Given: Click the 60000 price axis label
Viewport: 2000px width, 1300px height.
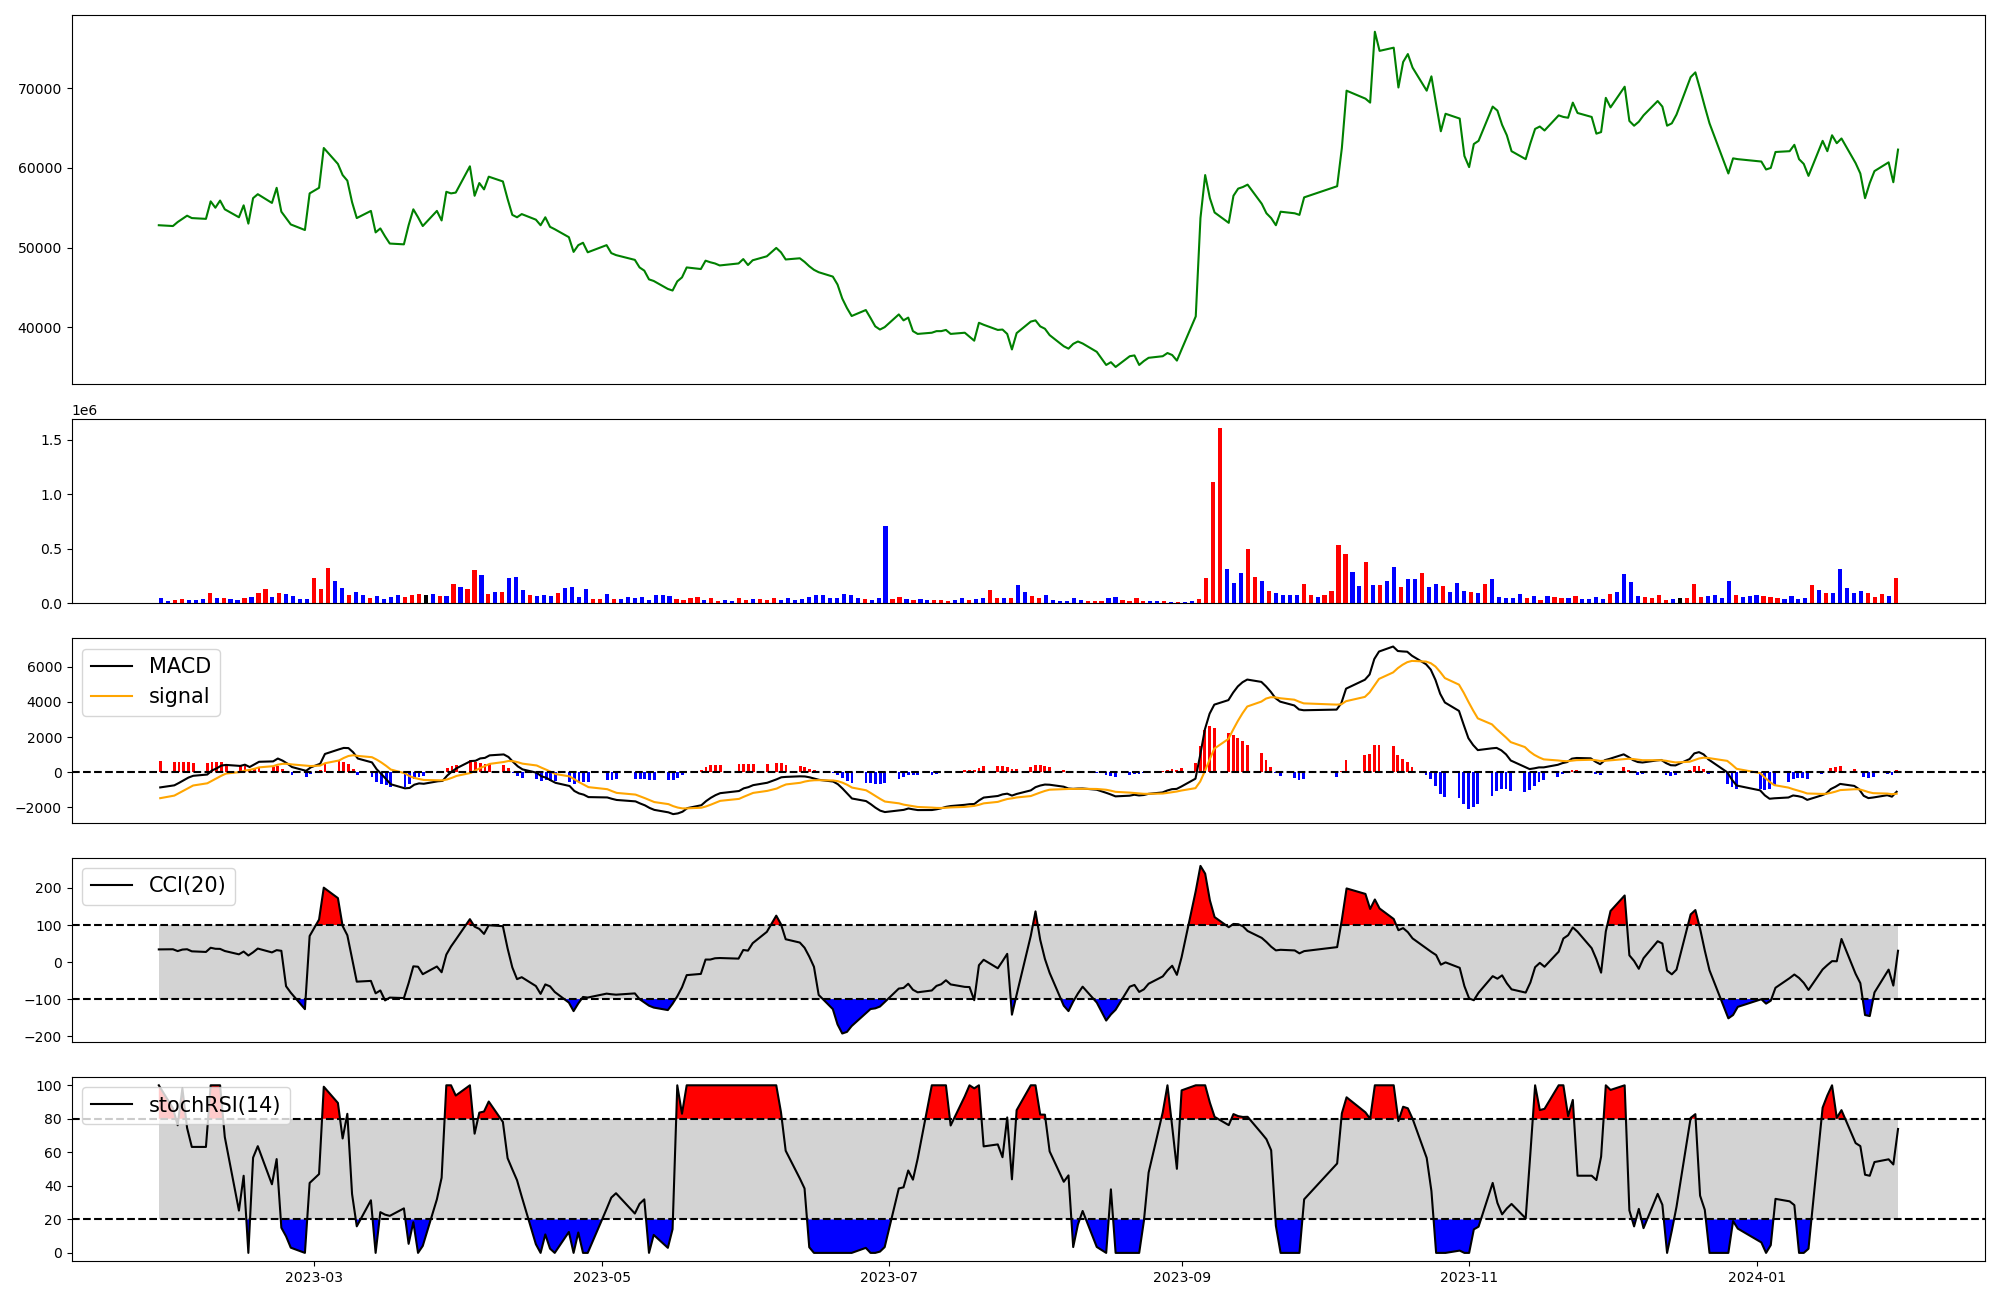Looking at the screenshot, I should 40,168.
